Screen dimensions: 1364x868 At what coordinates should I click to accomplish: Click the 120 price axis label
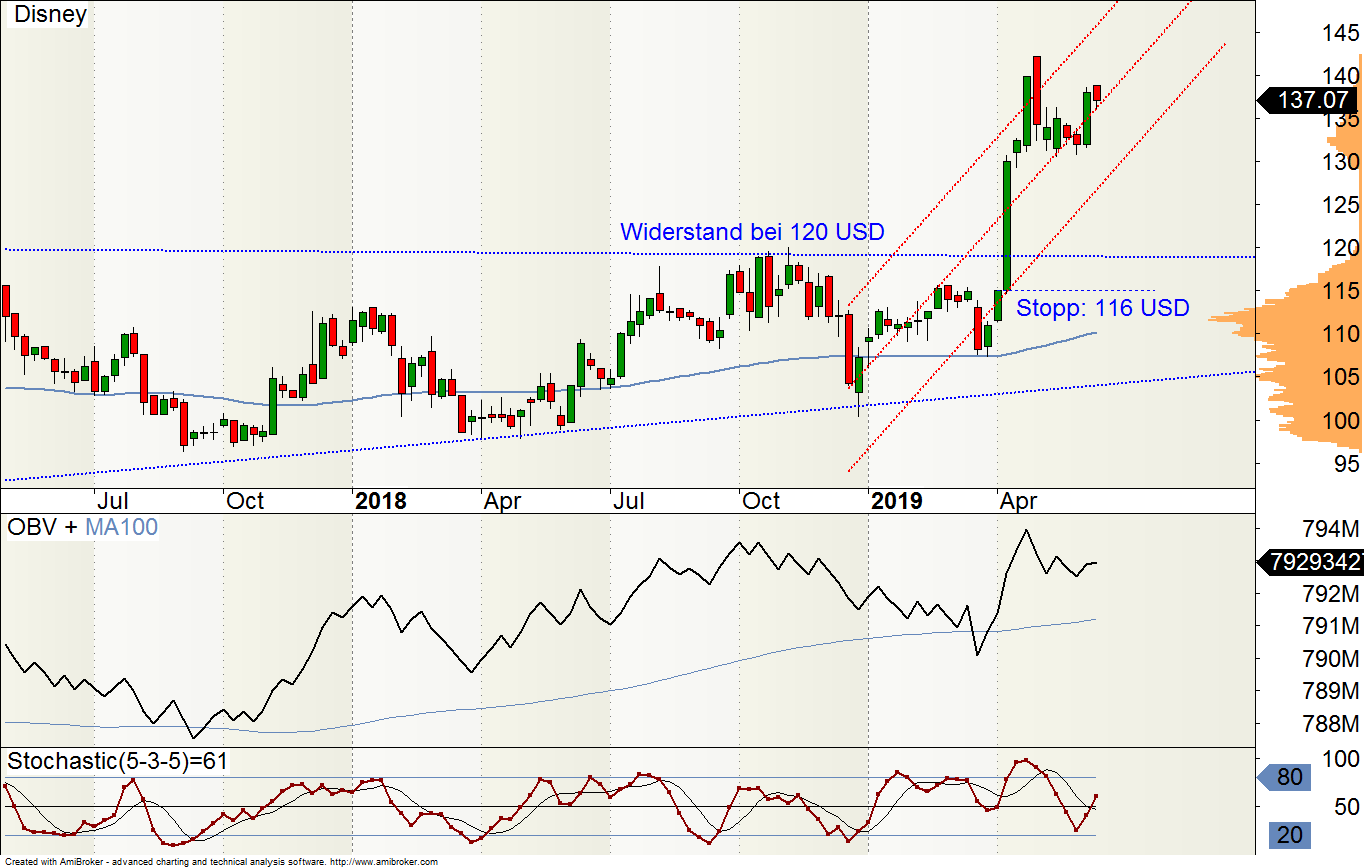pos(1337,248)
